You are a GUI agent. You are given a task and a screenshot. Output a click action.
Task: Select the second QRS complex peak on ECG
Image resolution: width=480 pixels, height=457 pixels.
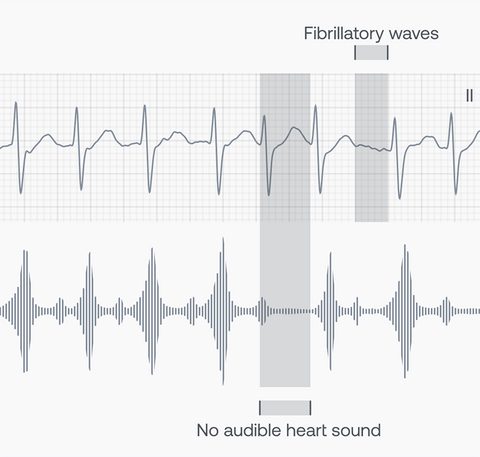coord(77,109)
